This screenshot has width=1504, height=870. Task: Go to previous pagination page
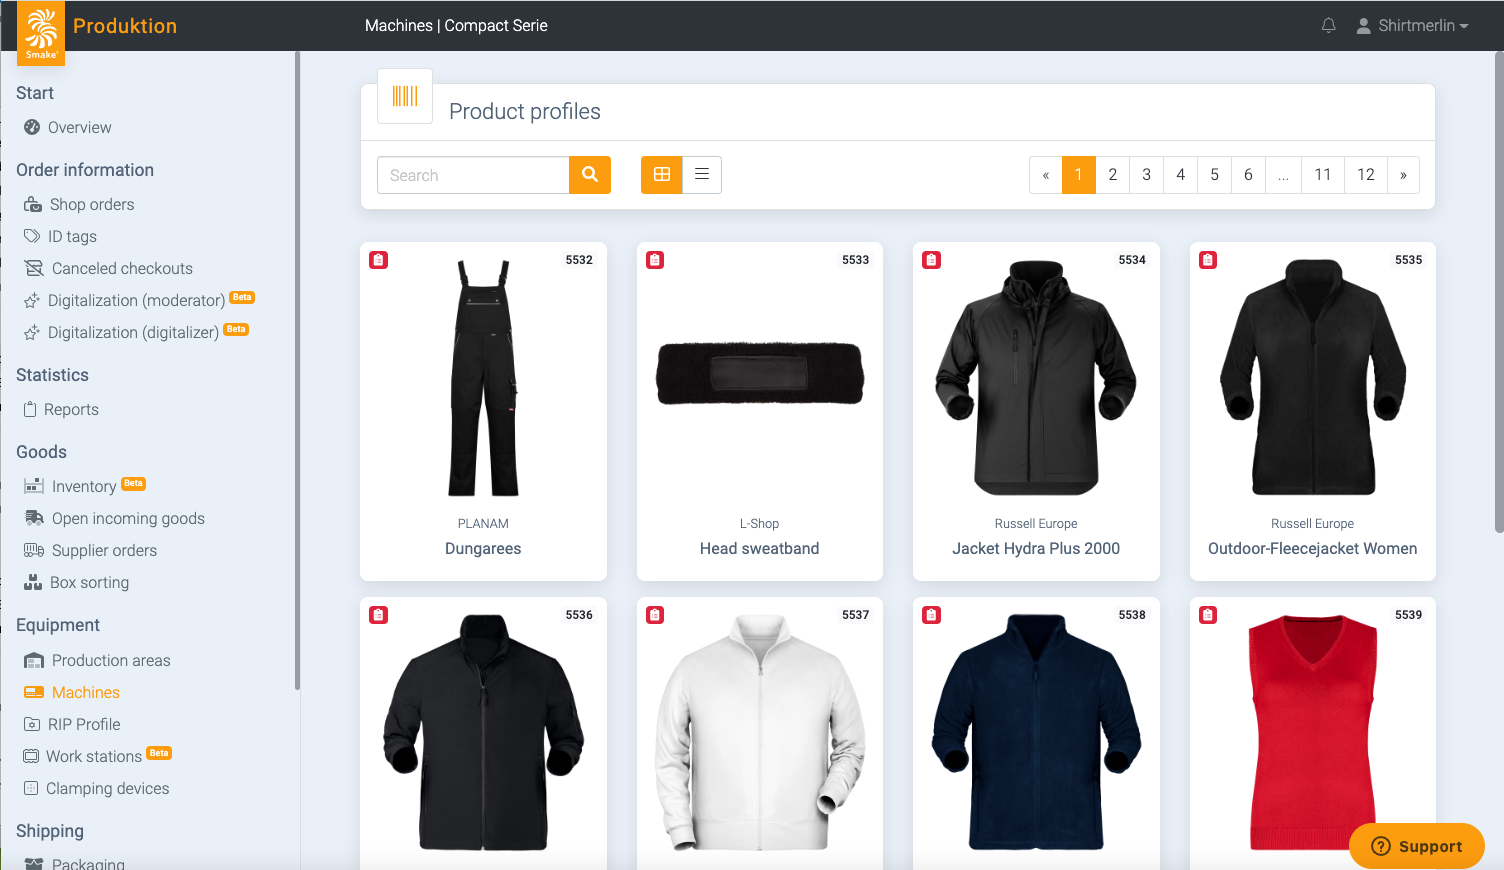click(x=1045, y=175)
